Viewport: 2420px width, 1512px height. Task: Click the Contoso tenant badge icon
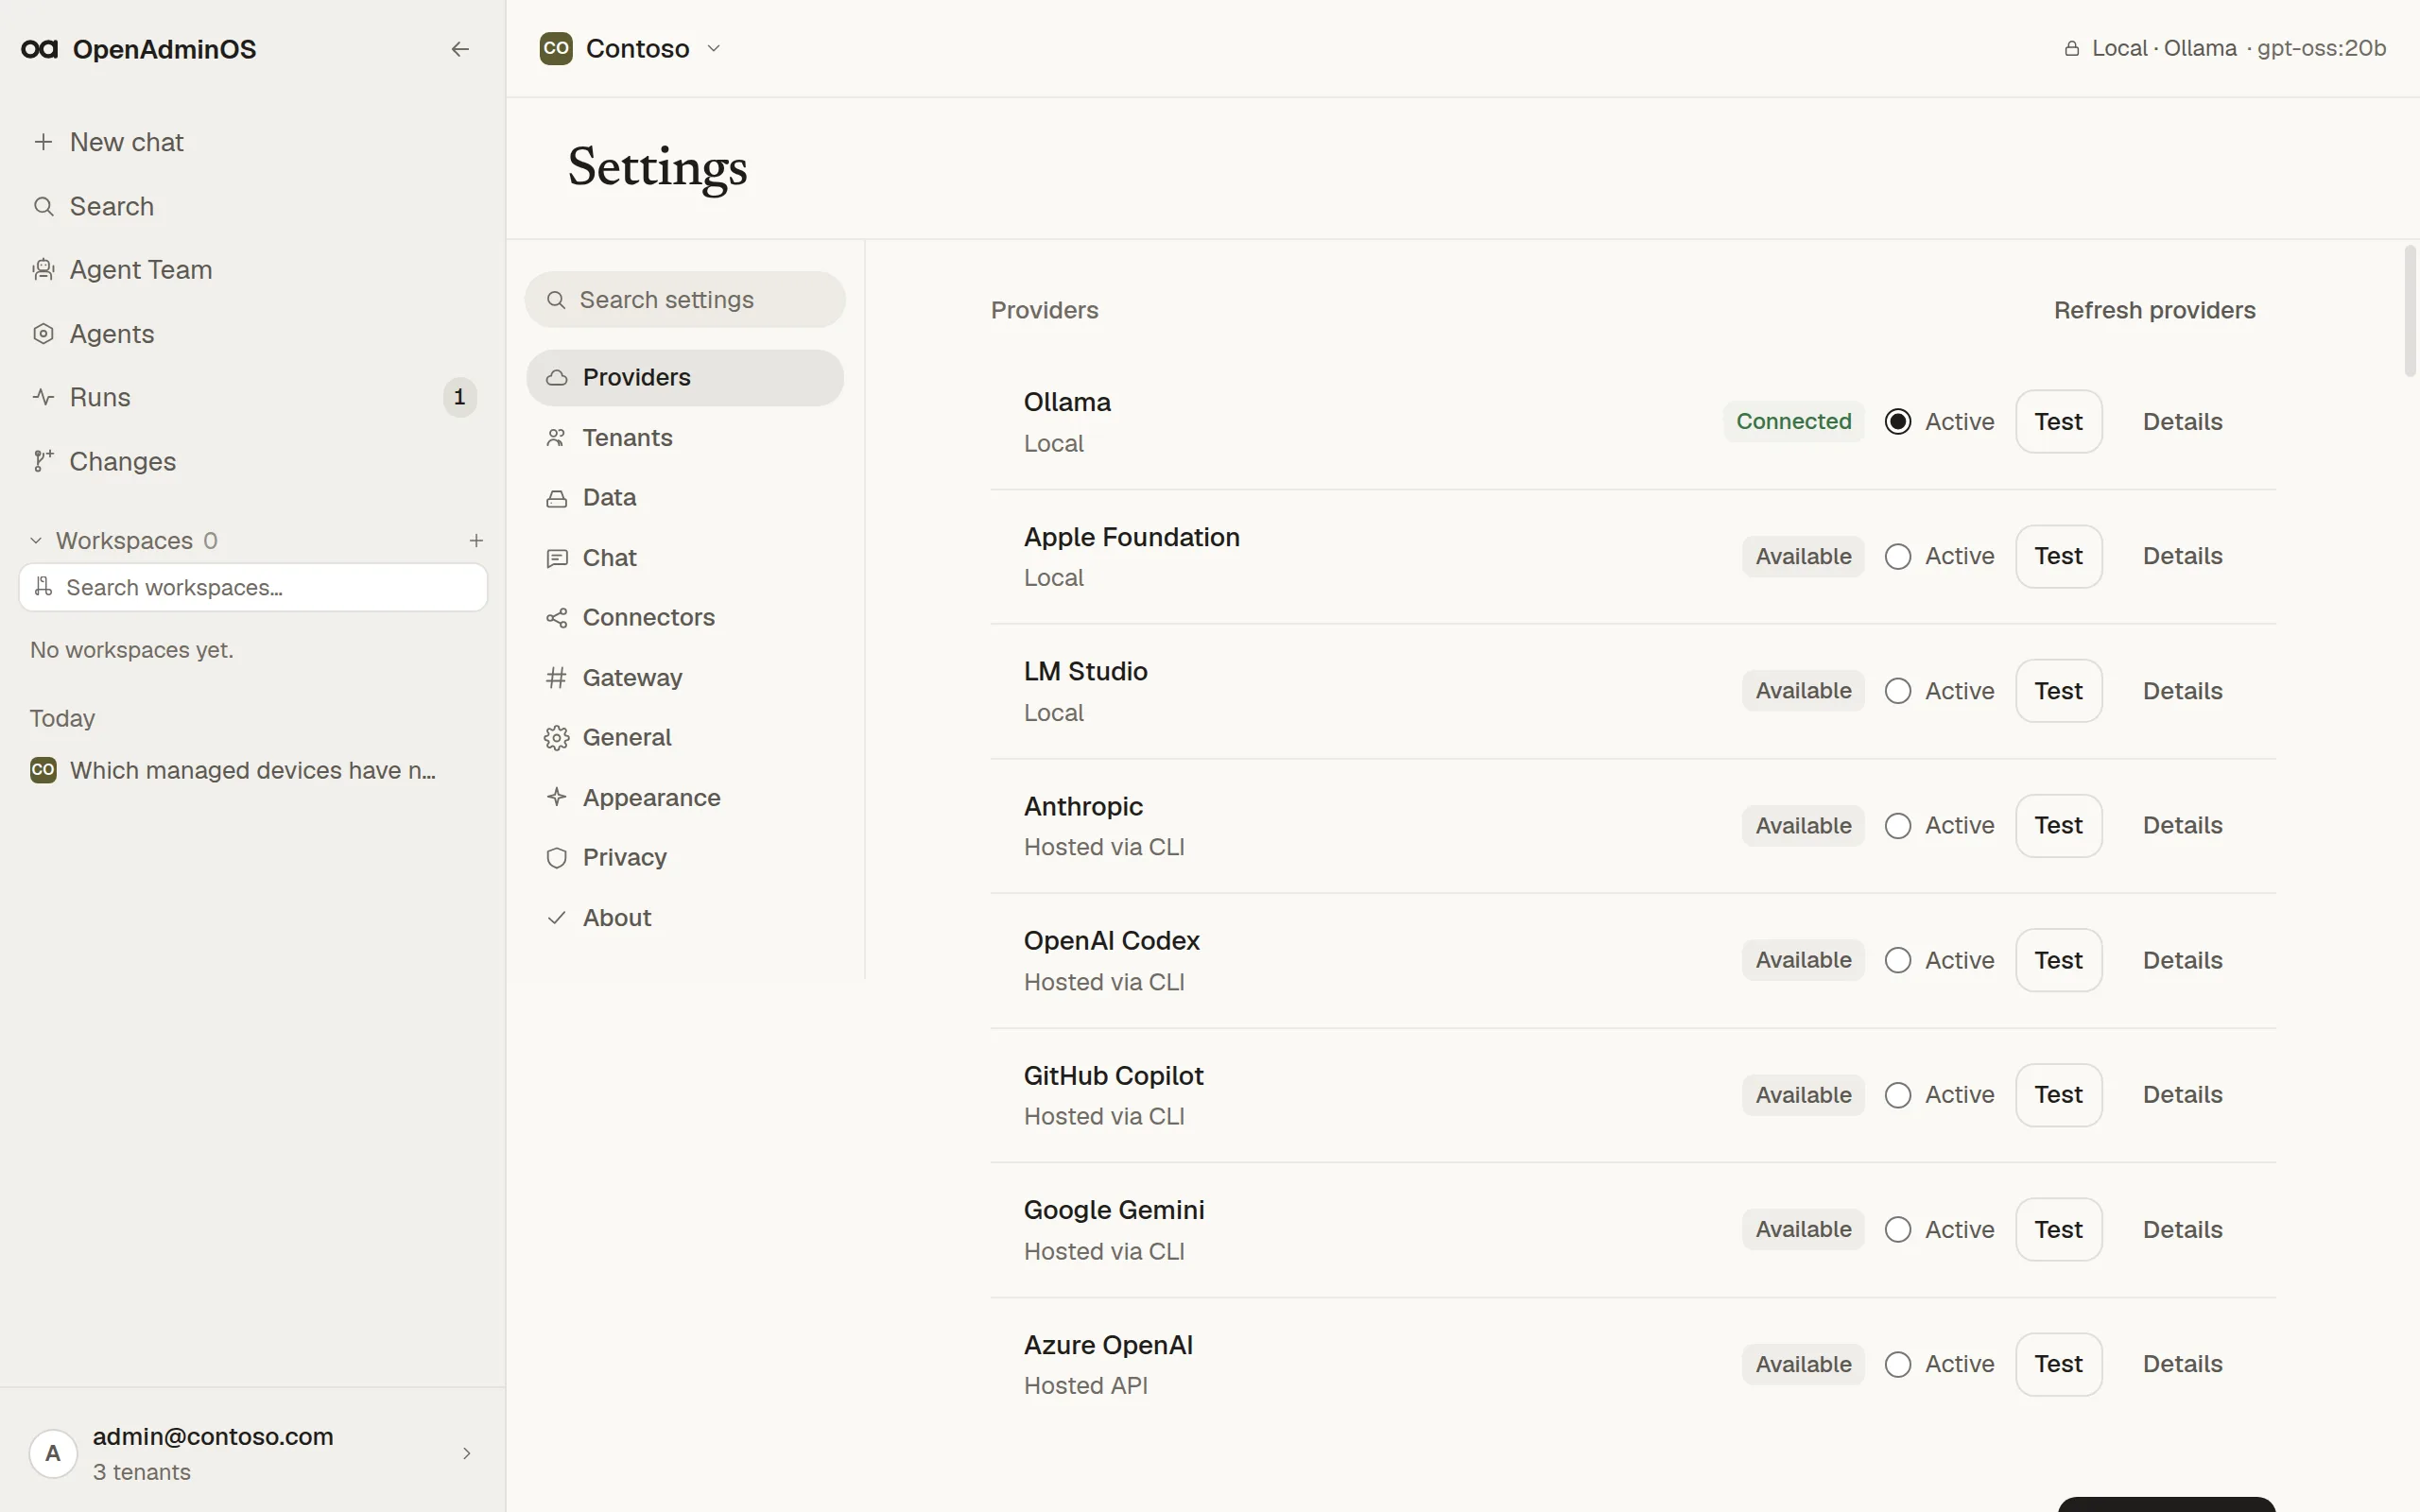[x=556, y=48]
